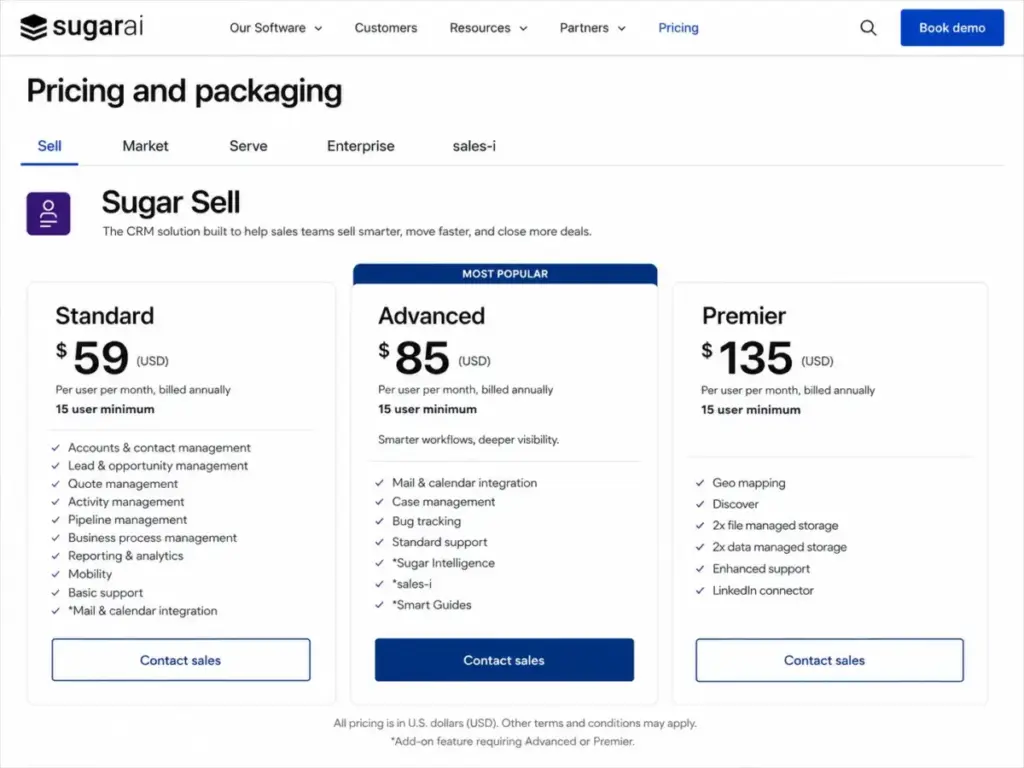Click the Add-on feature footnote text
This screenshot has height=768, width=1024.
point(513,741)
